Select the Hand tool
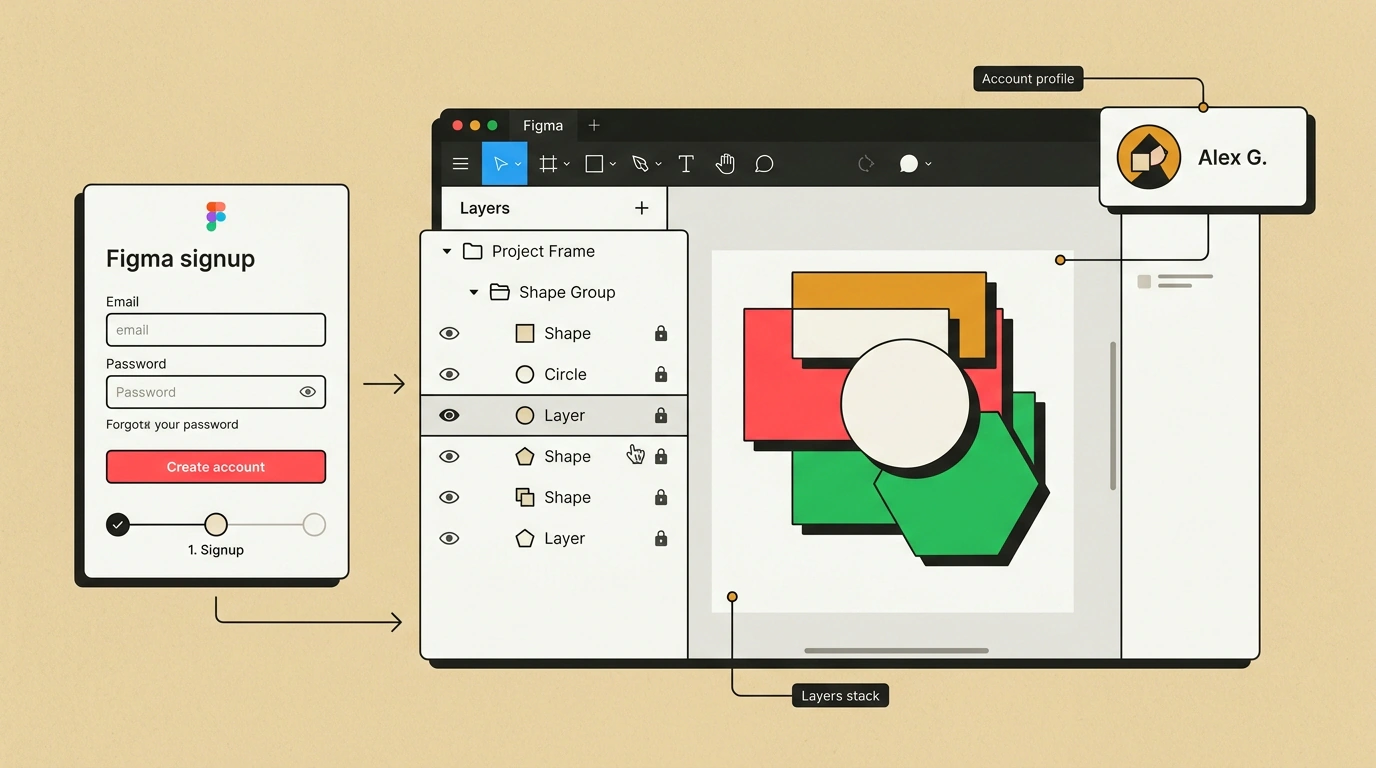Image resolution: width=1376 pixels, height=768 pixels. [725, 164]
